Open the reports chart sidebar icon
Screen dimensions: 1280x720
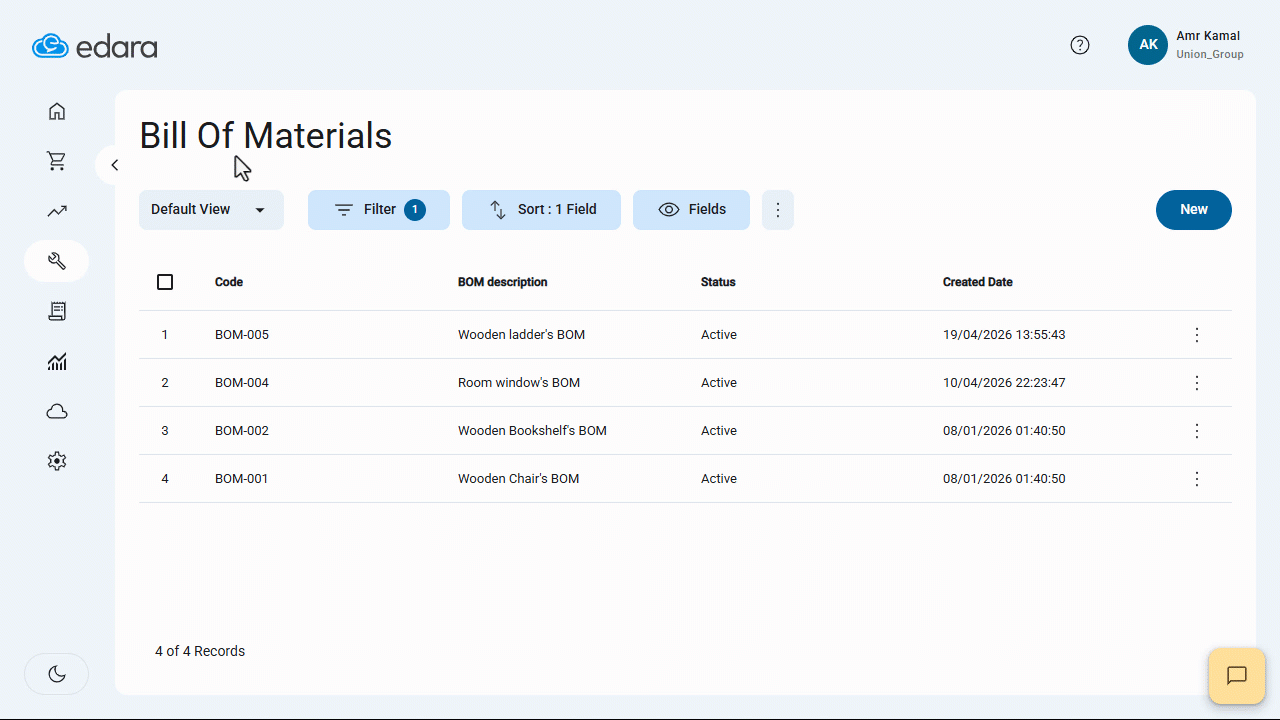pos(57,362)
